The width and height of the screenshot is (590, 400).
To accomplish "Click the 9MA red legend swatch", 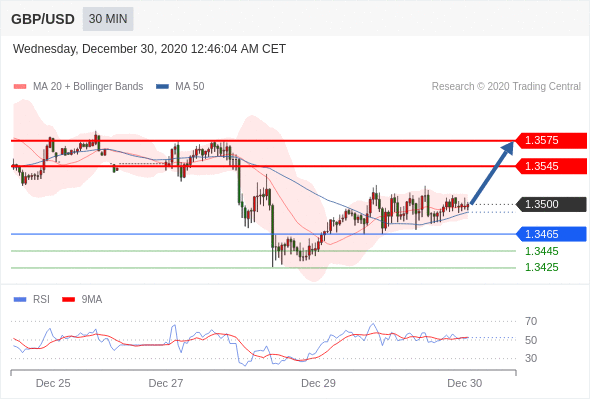I will [68, 300].
